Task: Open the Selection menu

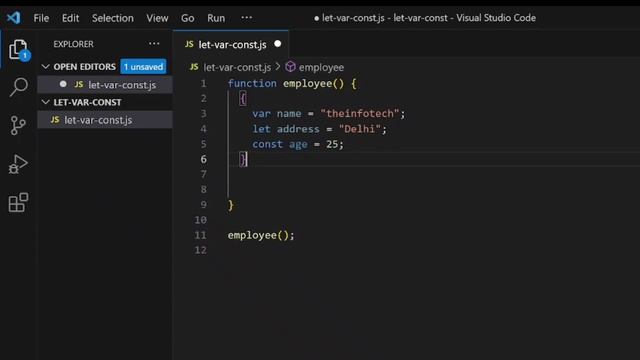Action: point(113,18)
